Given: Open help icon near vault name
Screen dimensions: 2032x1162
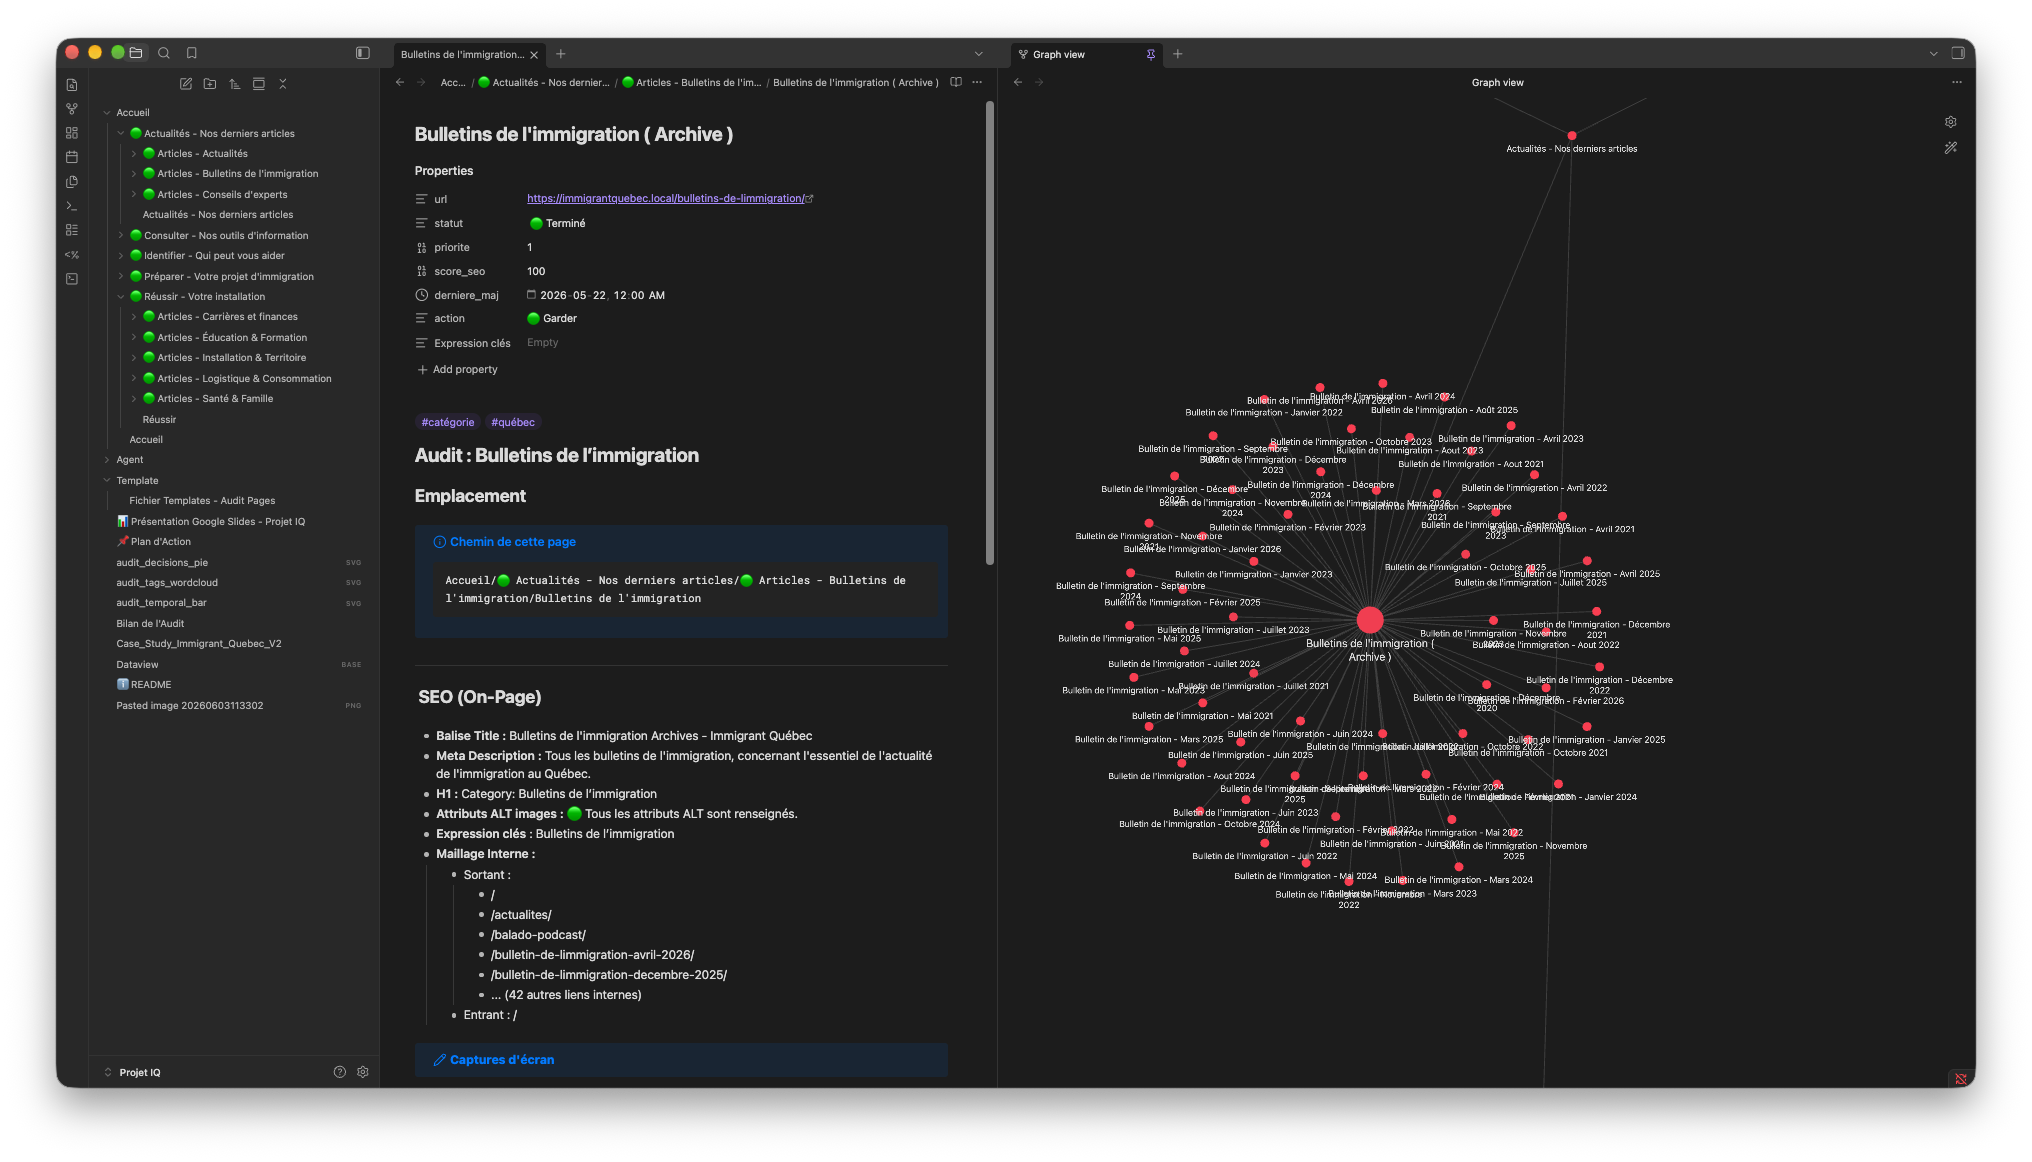Looking at the screenshot, I should [x=340, y=1072].
